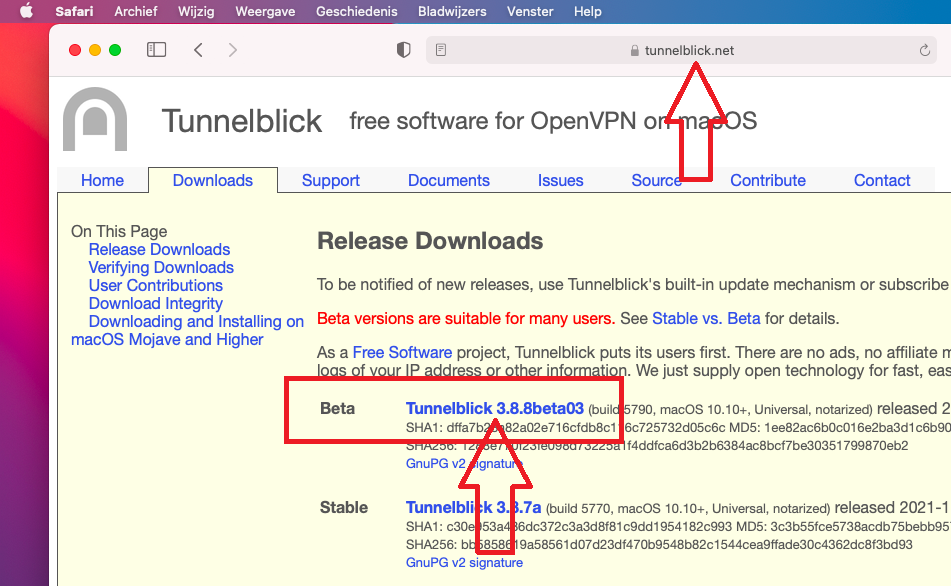The width and height of the screenshot is (951, 586).
Task: Toggle the Safari sidebar
Action: point(156,50)
